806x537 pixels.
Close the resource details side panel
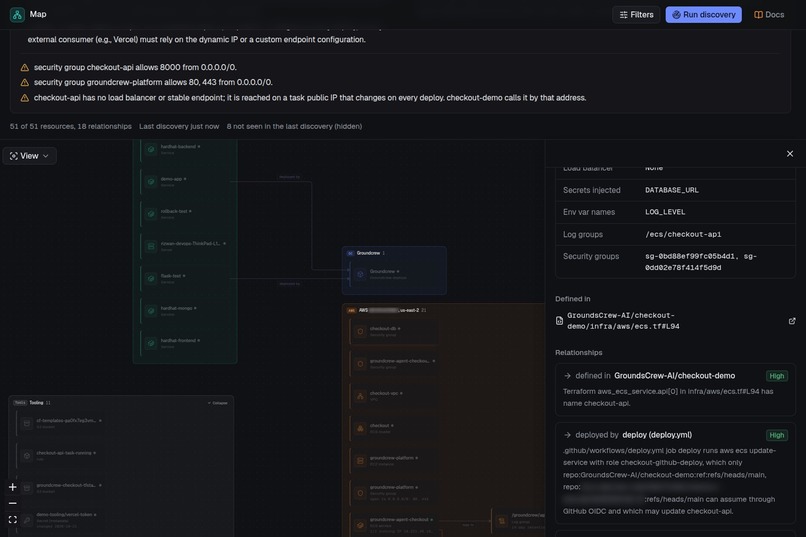[790, 154]
